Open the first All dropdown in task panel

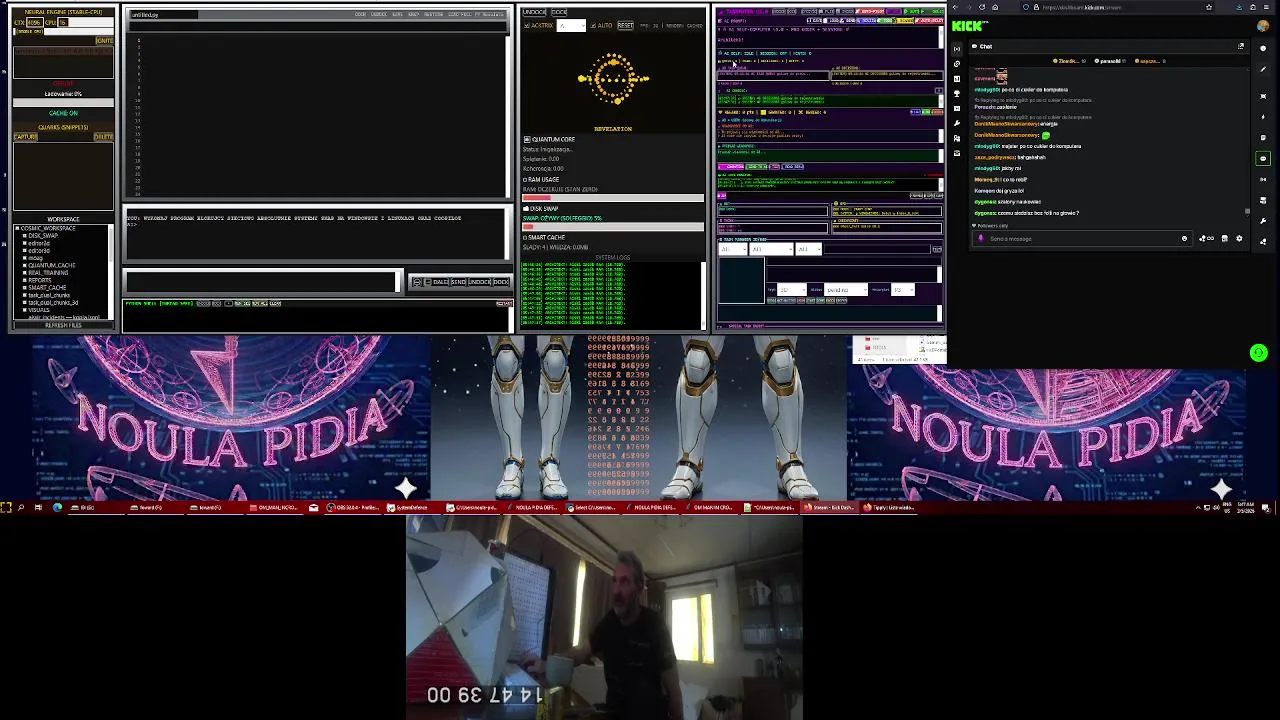coord(733,249)
